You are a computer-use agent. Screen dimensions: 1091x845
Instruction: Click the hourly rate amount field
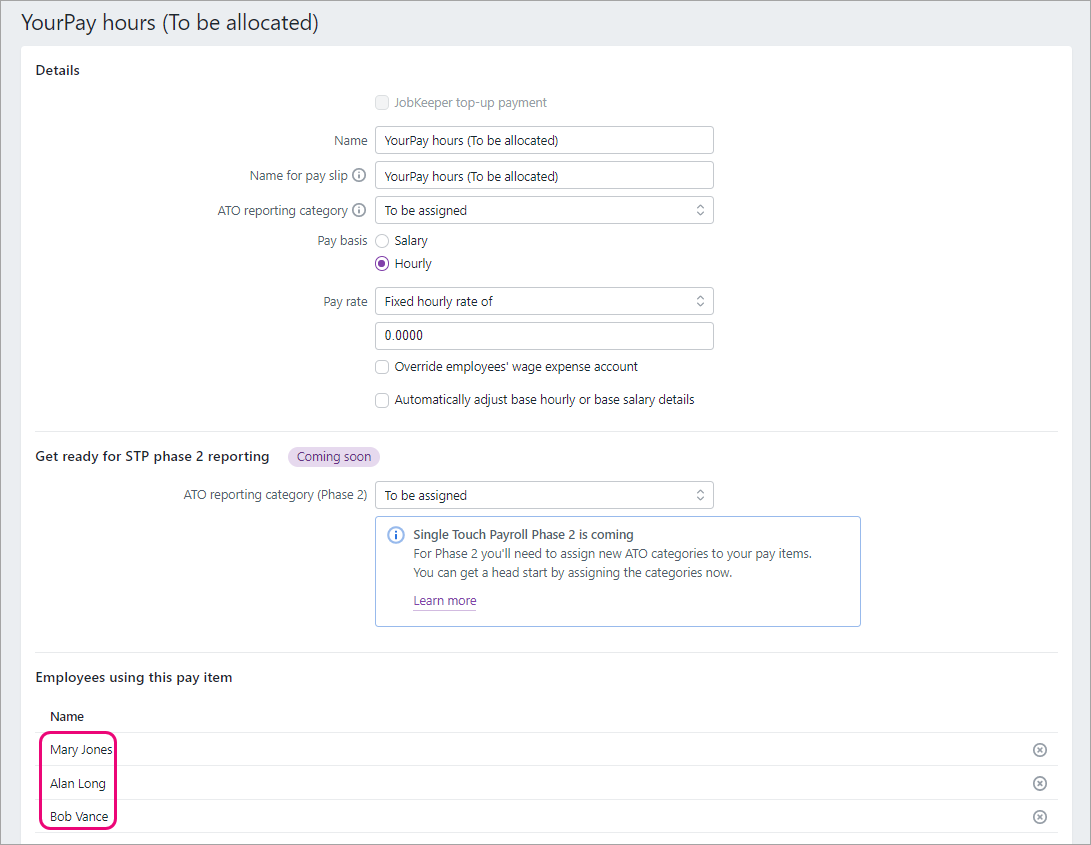pos(543,336)
